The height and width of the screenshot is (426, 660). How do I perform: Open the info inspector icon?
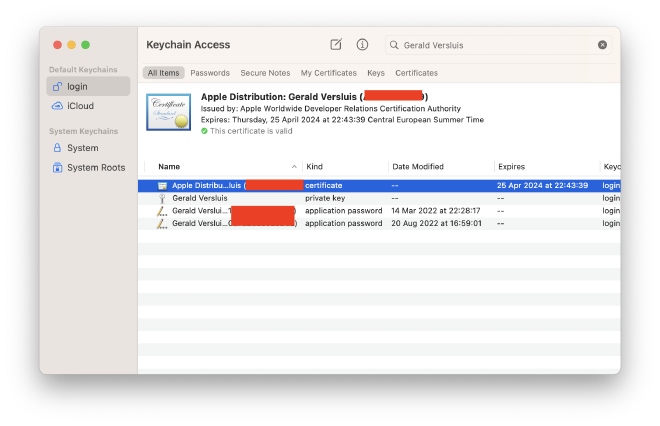(x=362, y=44)
